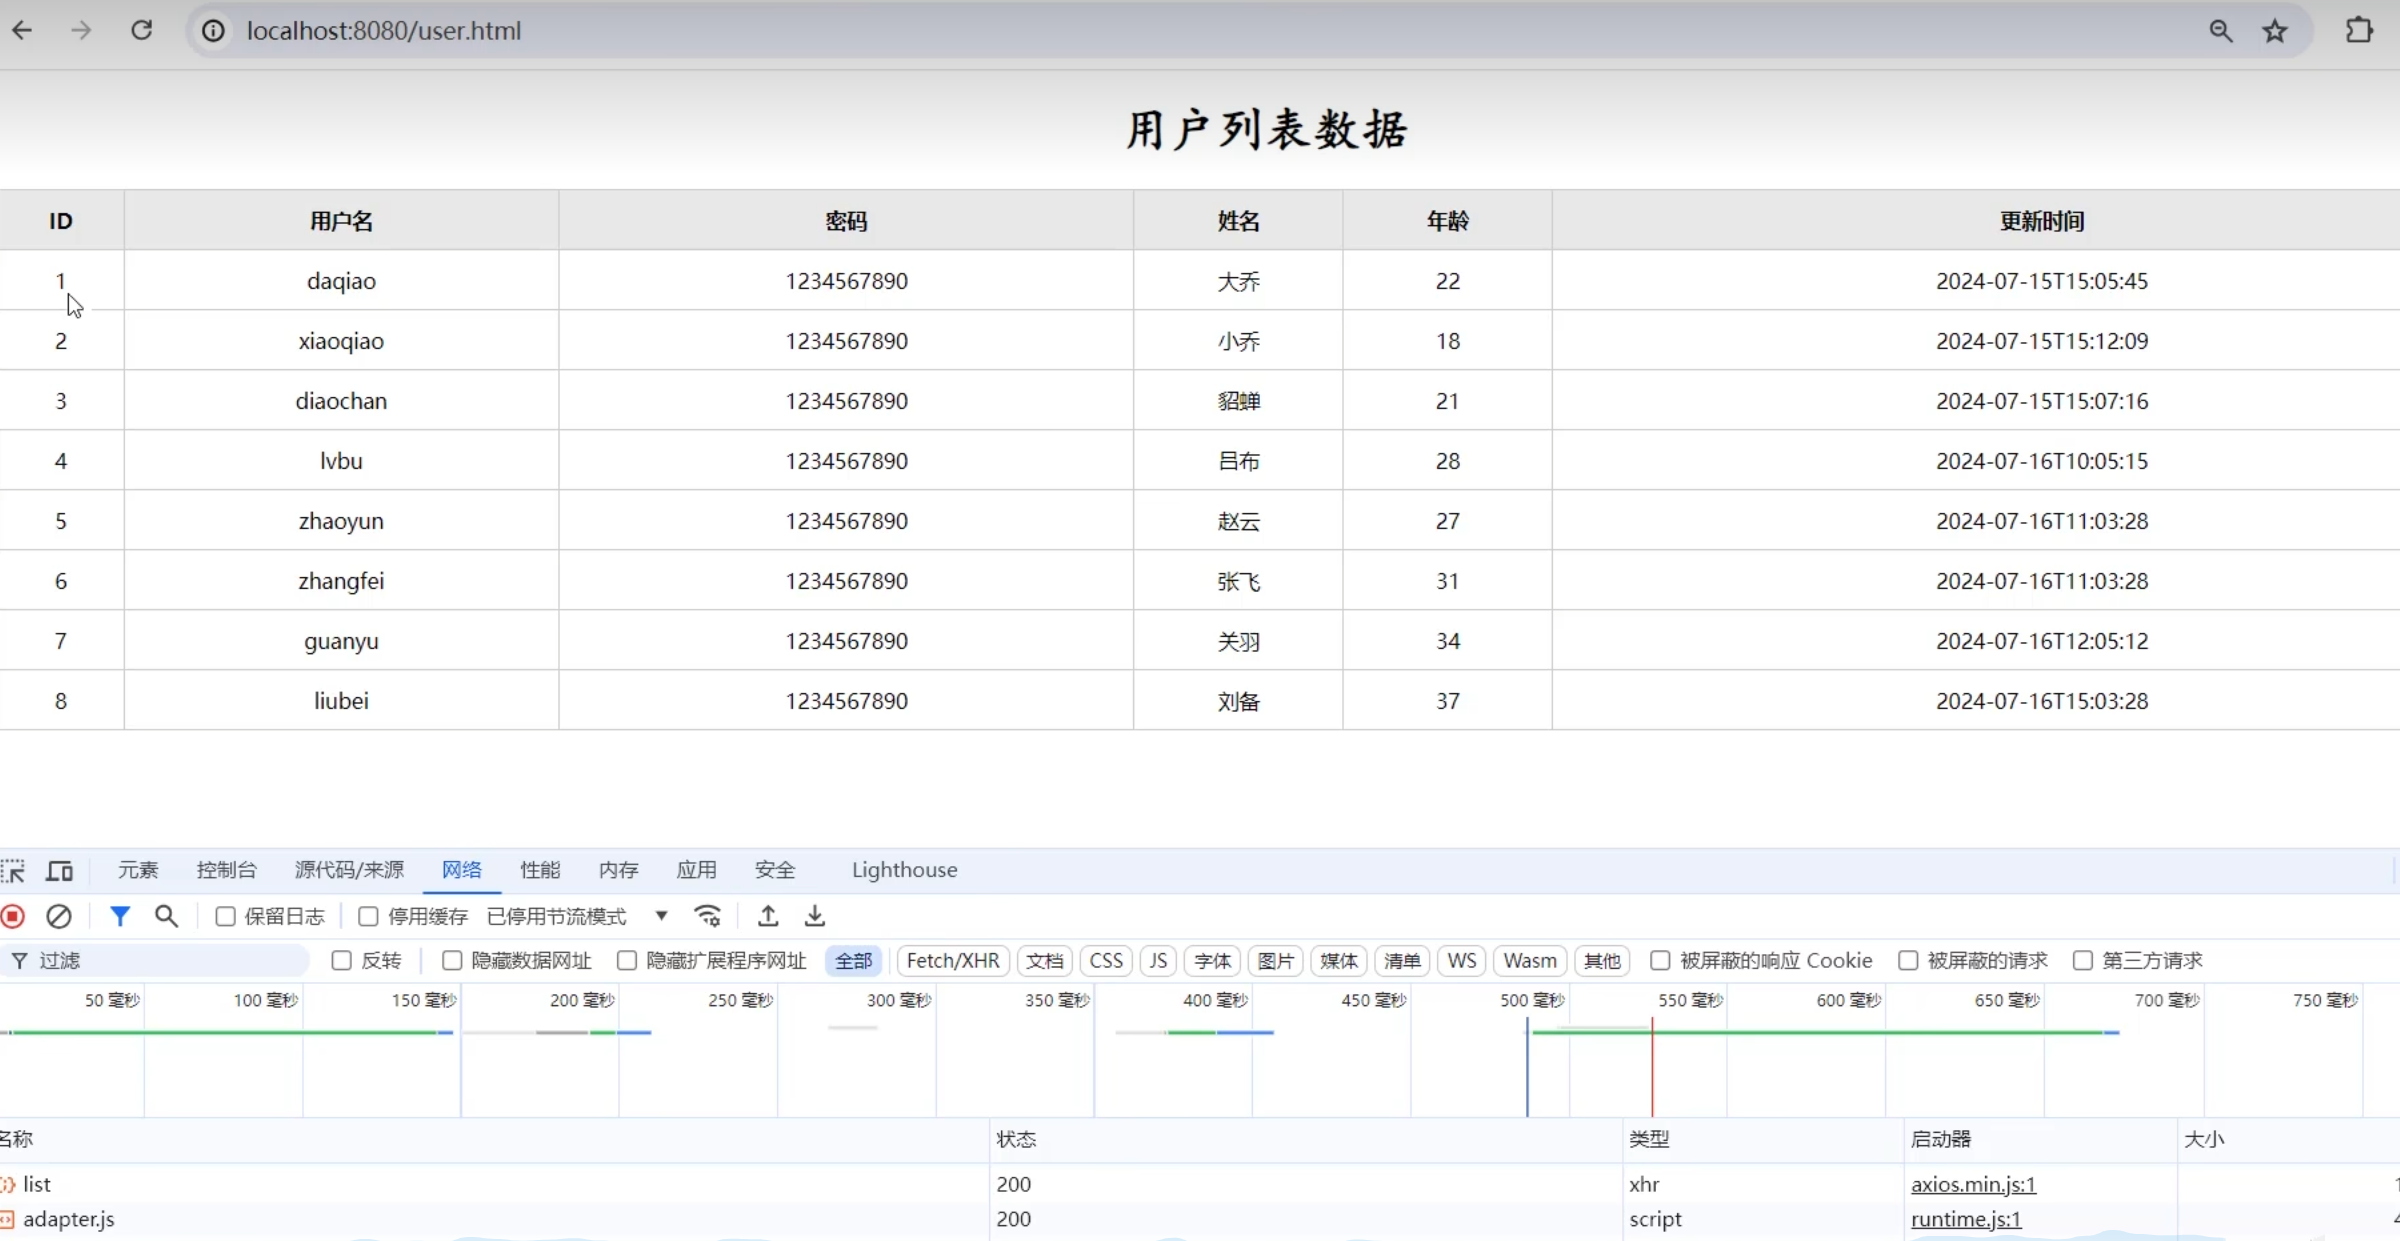Open the Lighthouse panel
Viewport: 2400px width, 1241px height.
coord(903,870)
